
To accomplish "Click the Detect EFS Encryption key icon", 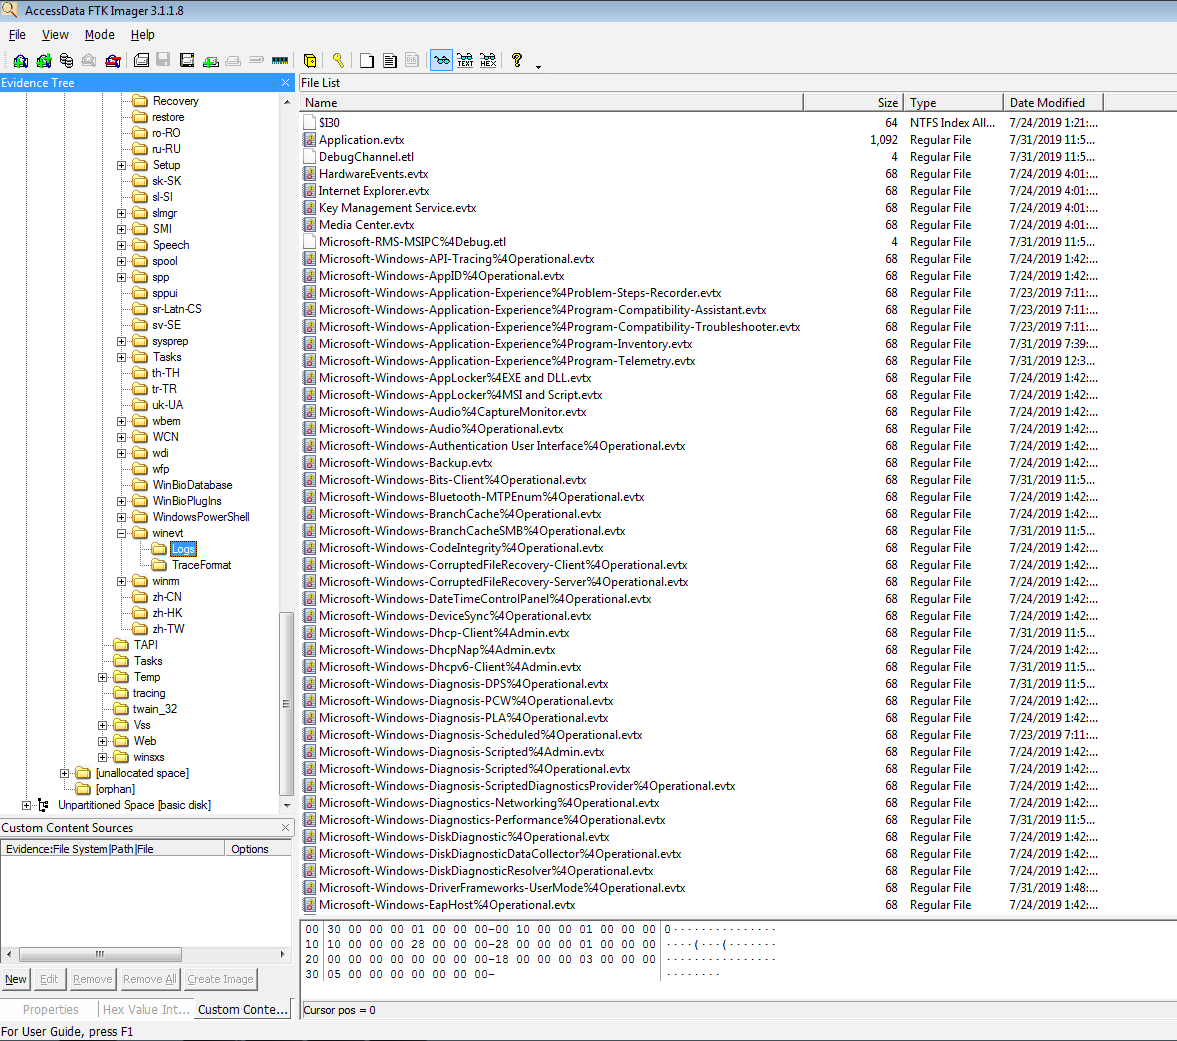I will tap(338, 61).
